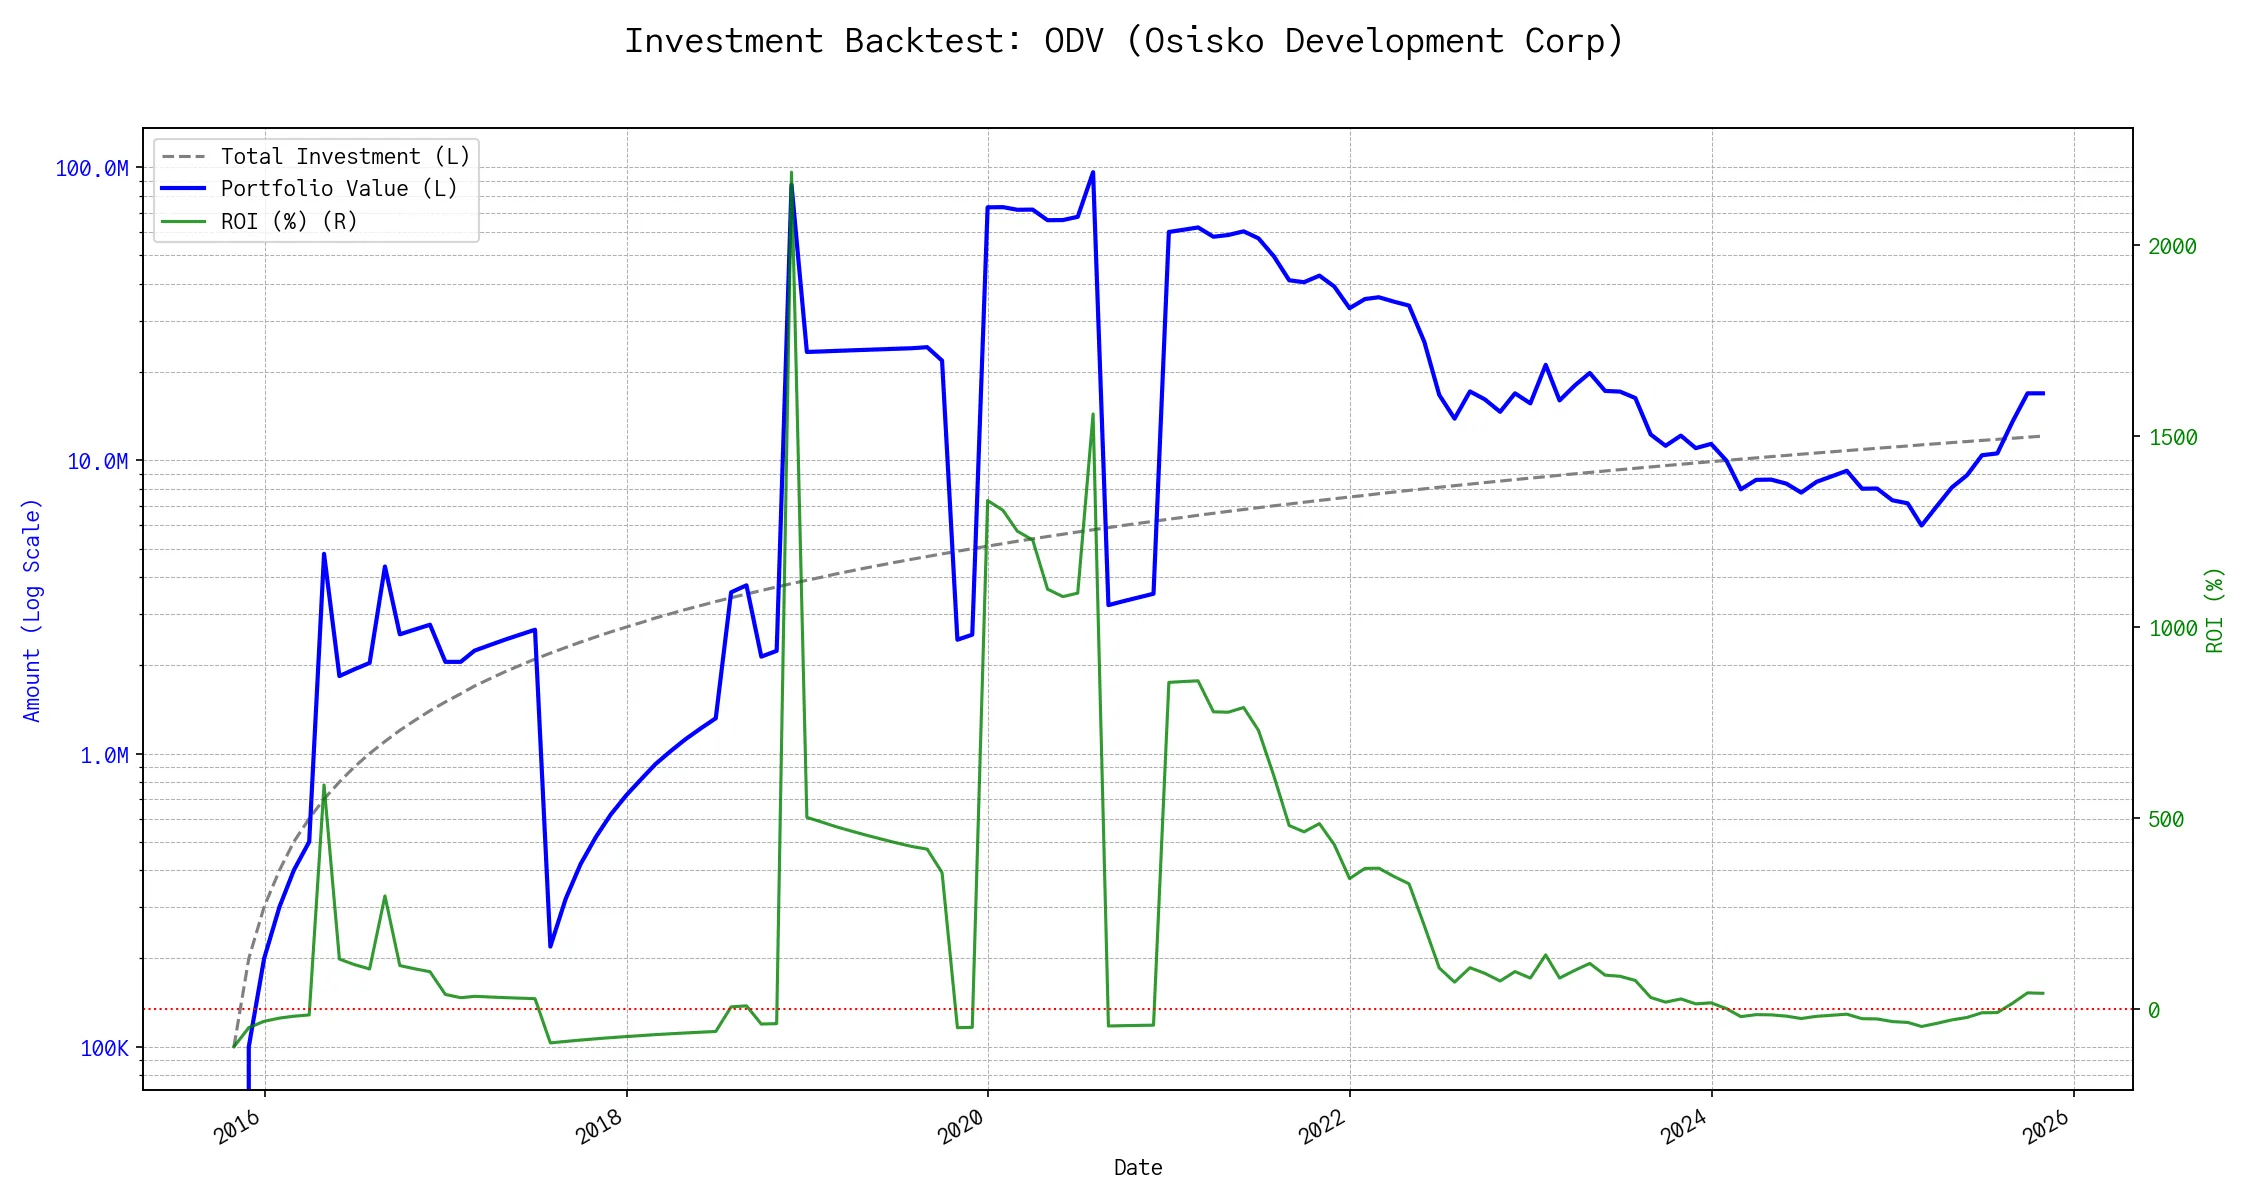Click the 2016 x-axis tick label
This screenshot has height=1200, width=2250.
click(x=238, y=1128)
